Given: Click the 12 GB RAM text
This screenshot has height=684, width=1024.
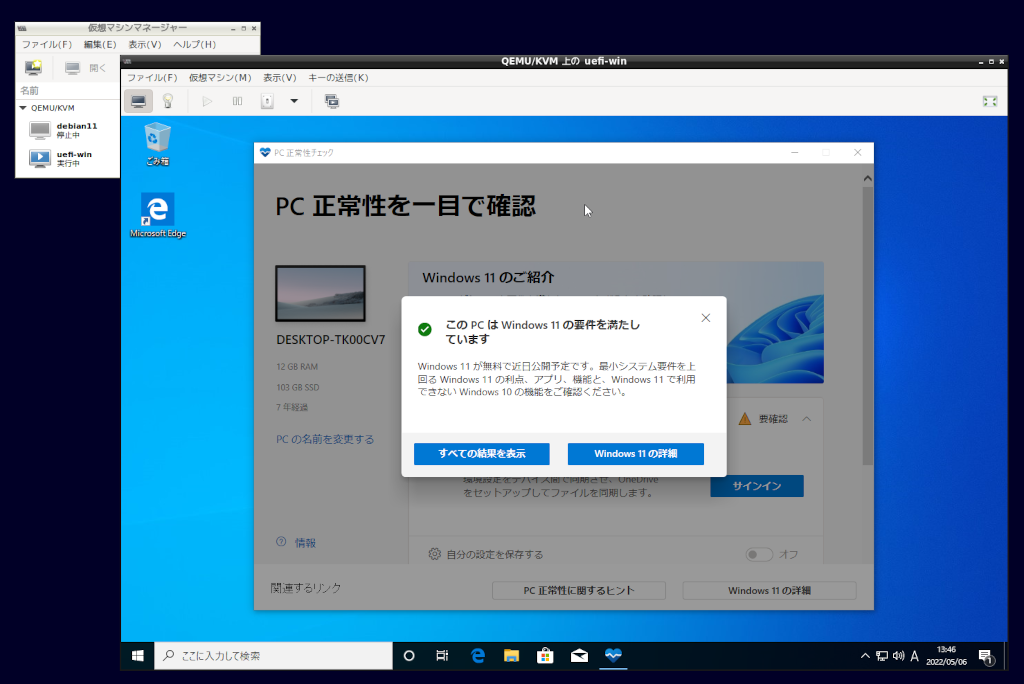Looking at the screenshot, I should click(x=297, y=366).
